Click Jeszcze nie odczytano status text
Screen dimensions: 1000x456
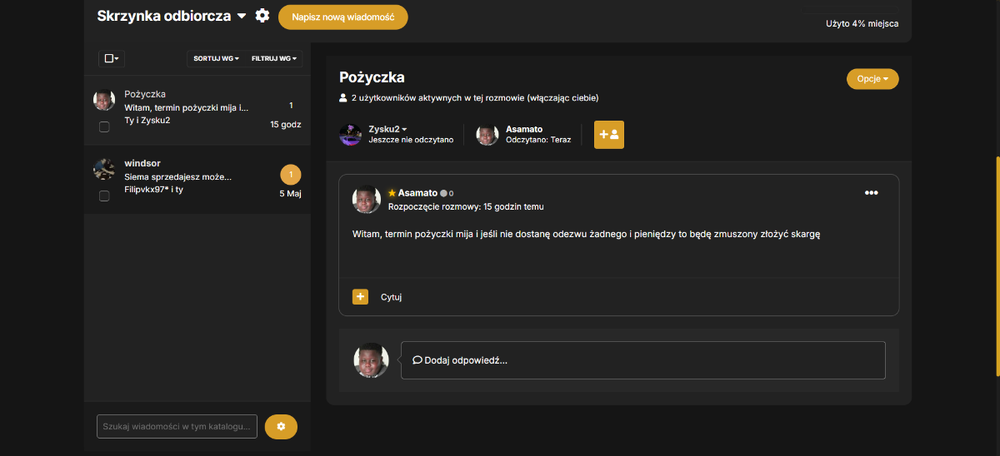(x=411, y=140)
